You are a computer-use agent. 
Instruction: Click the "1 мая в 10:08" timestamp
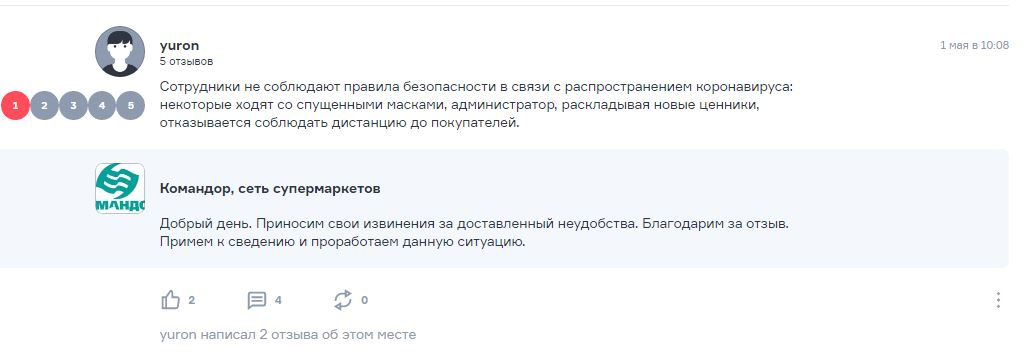[x=974, y=45]
